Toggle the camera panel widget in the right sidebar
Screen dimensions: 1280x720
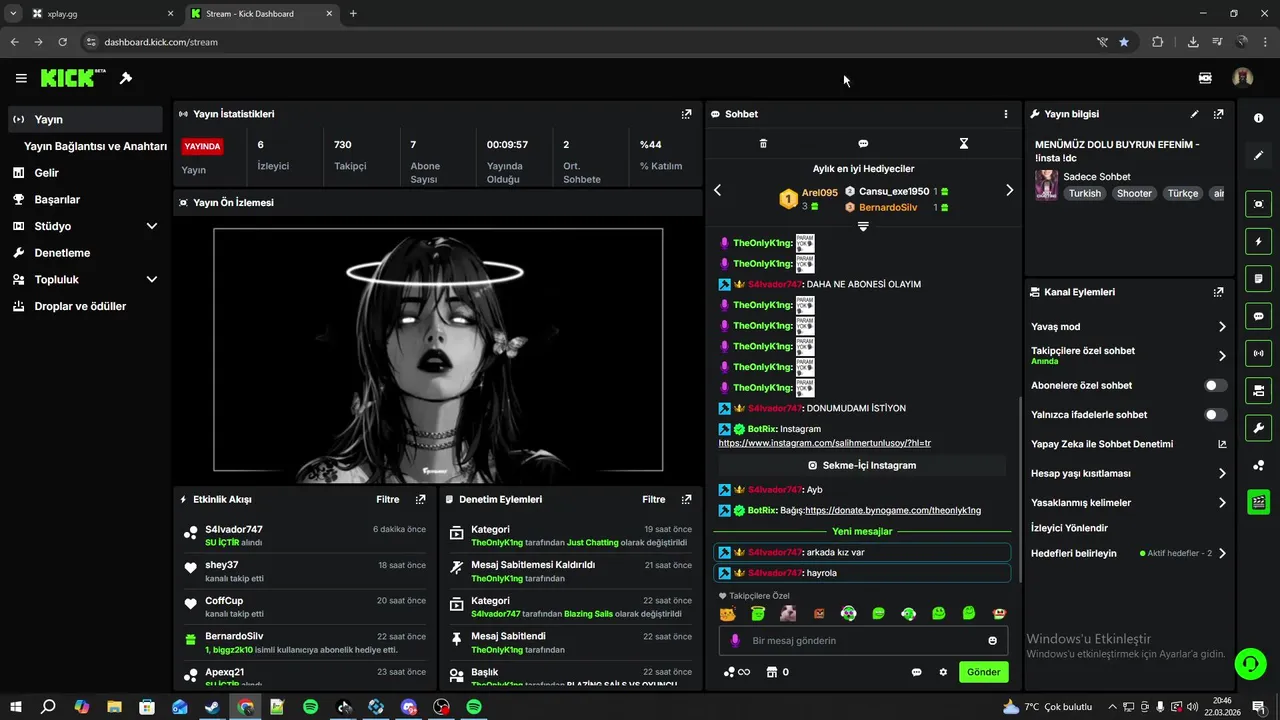click(x=1258, y=390)
